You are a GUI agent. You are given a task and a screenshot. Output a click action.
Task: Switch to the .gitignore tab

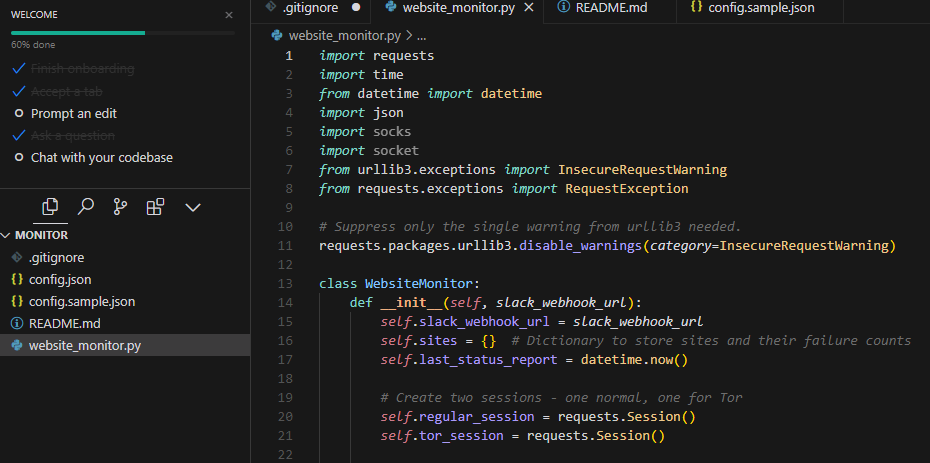[x=310, y=8]
